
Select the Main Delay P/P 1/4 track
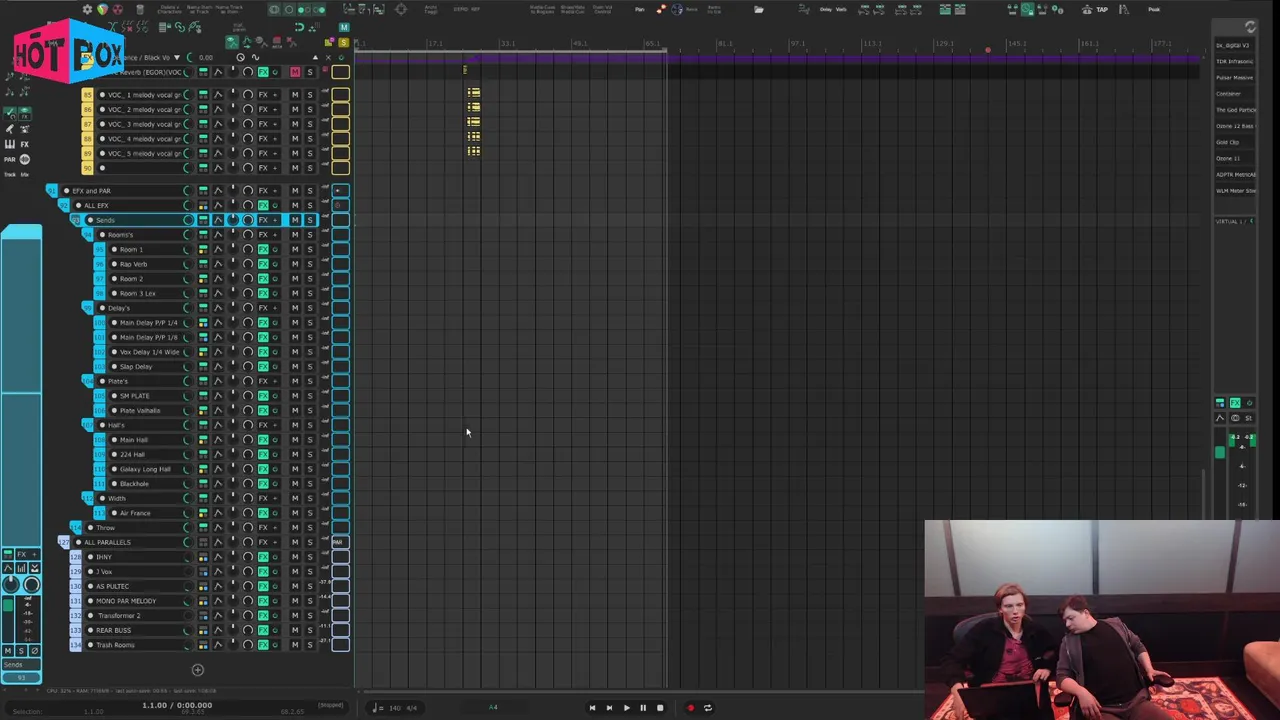click(x=148, y=323)
